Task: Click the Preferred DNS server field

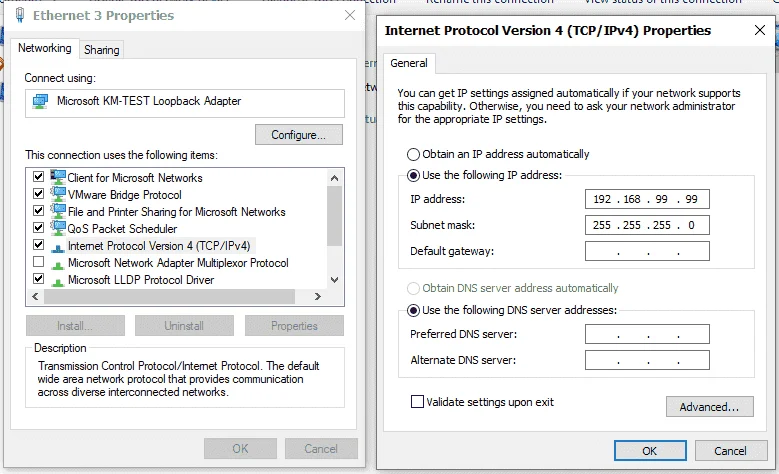Action: coord(647,334)
